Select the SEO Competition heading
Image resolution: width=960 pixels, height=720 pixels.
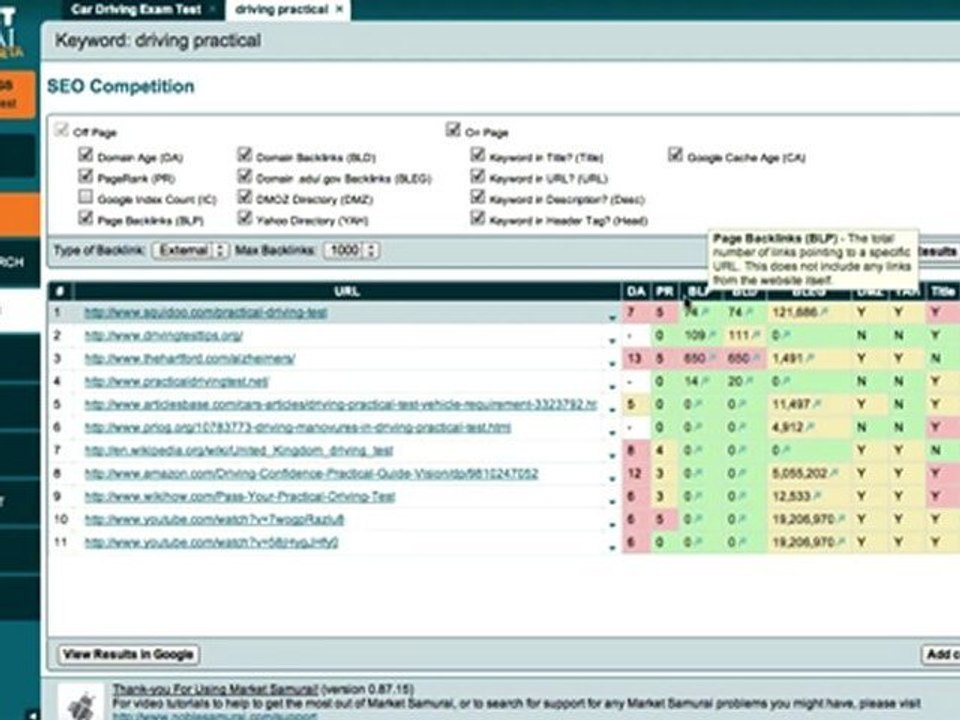click(121, 86)
